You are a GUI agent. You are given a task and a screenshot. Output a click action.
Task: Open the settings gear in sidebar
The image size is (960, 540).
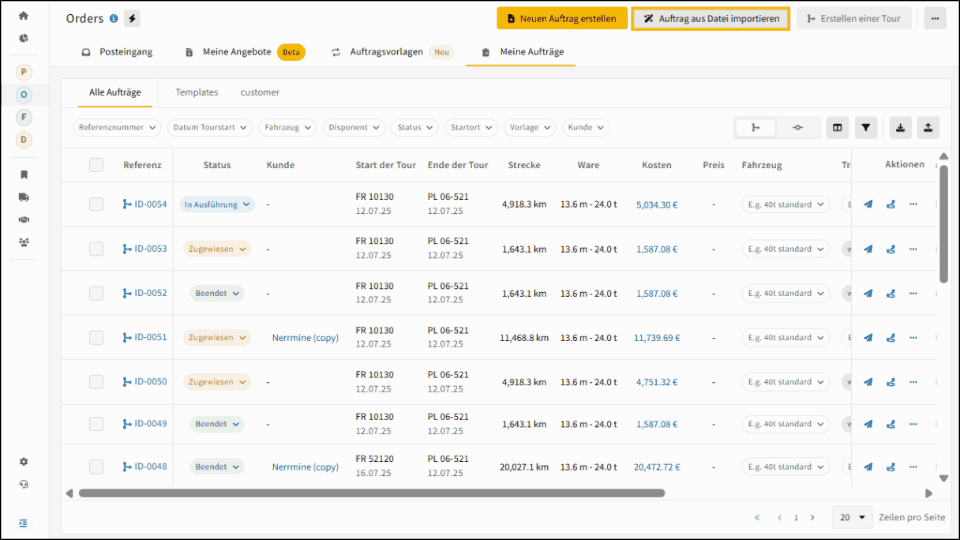tap(23, 462)
